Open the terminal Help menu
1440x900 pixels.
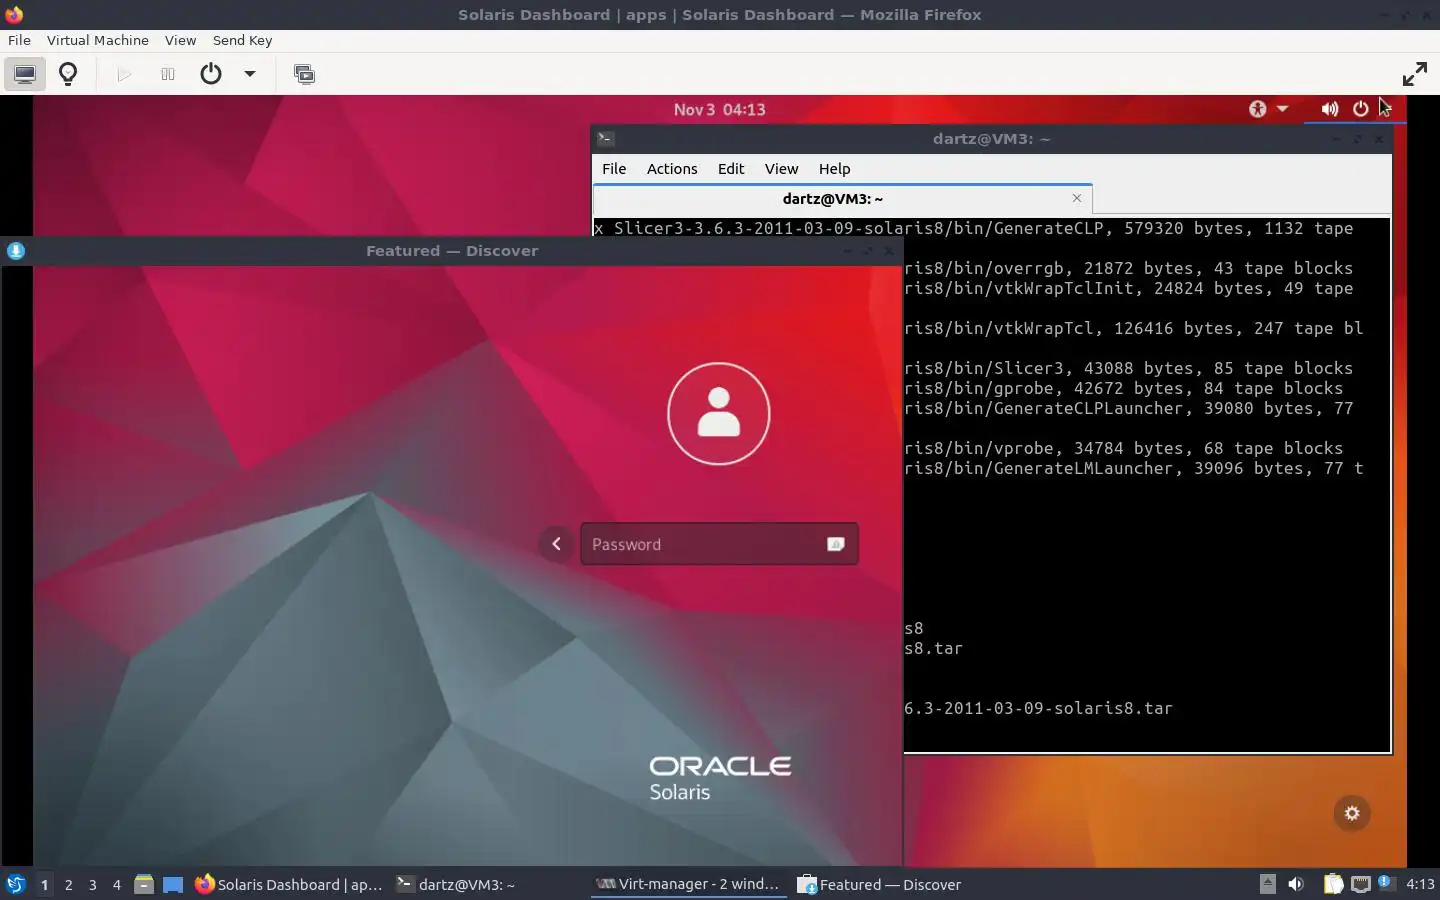point(834,169)
